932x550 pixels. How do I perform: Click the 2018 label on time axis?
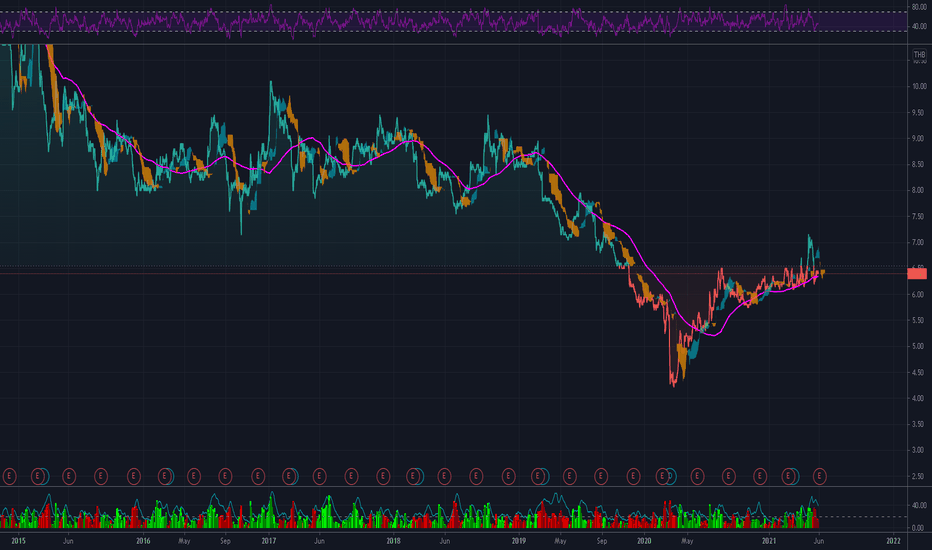(393, 541)
